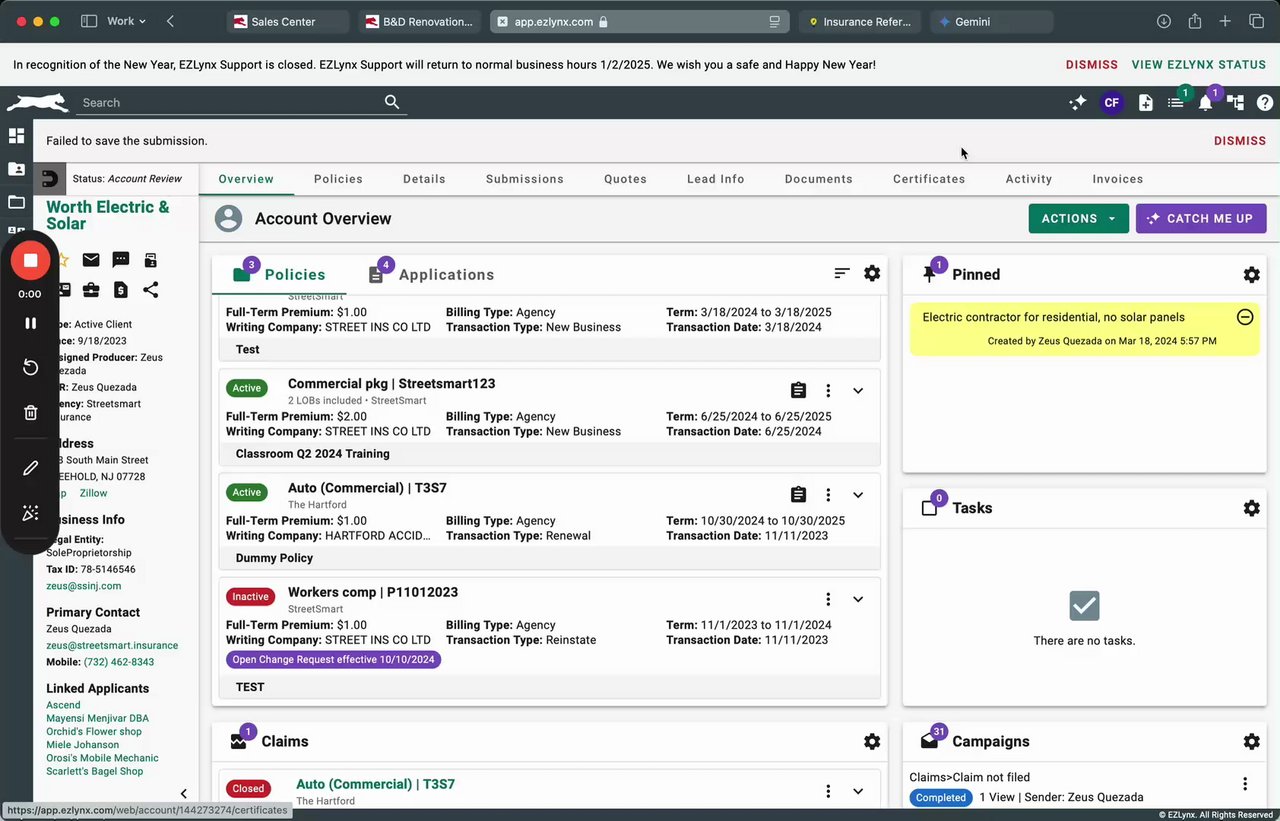Click the Search input field
Viewport: 1280px width, 821px height.
[230, 102]
